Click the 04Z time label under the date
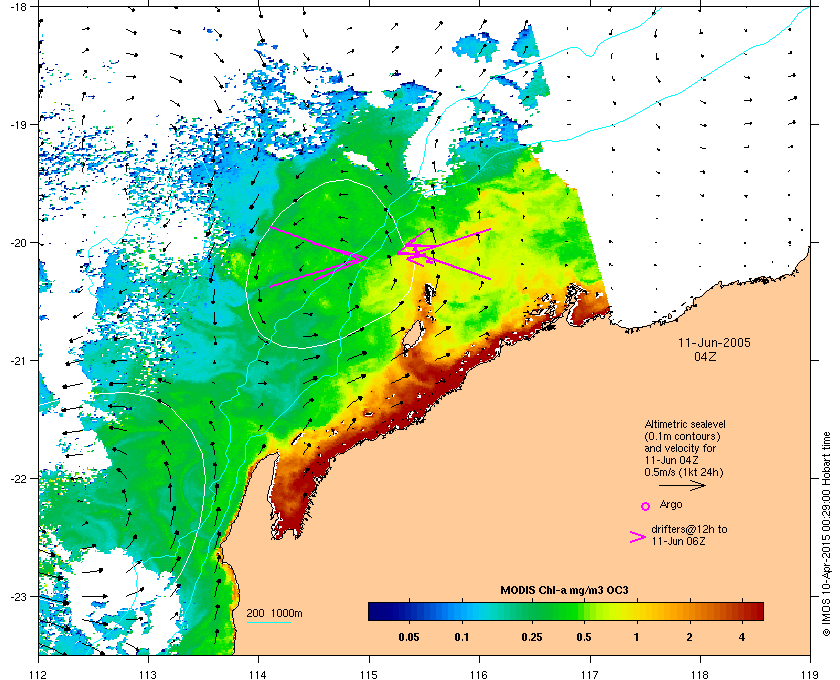840x680 pixels. (x=705, y=357)
